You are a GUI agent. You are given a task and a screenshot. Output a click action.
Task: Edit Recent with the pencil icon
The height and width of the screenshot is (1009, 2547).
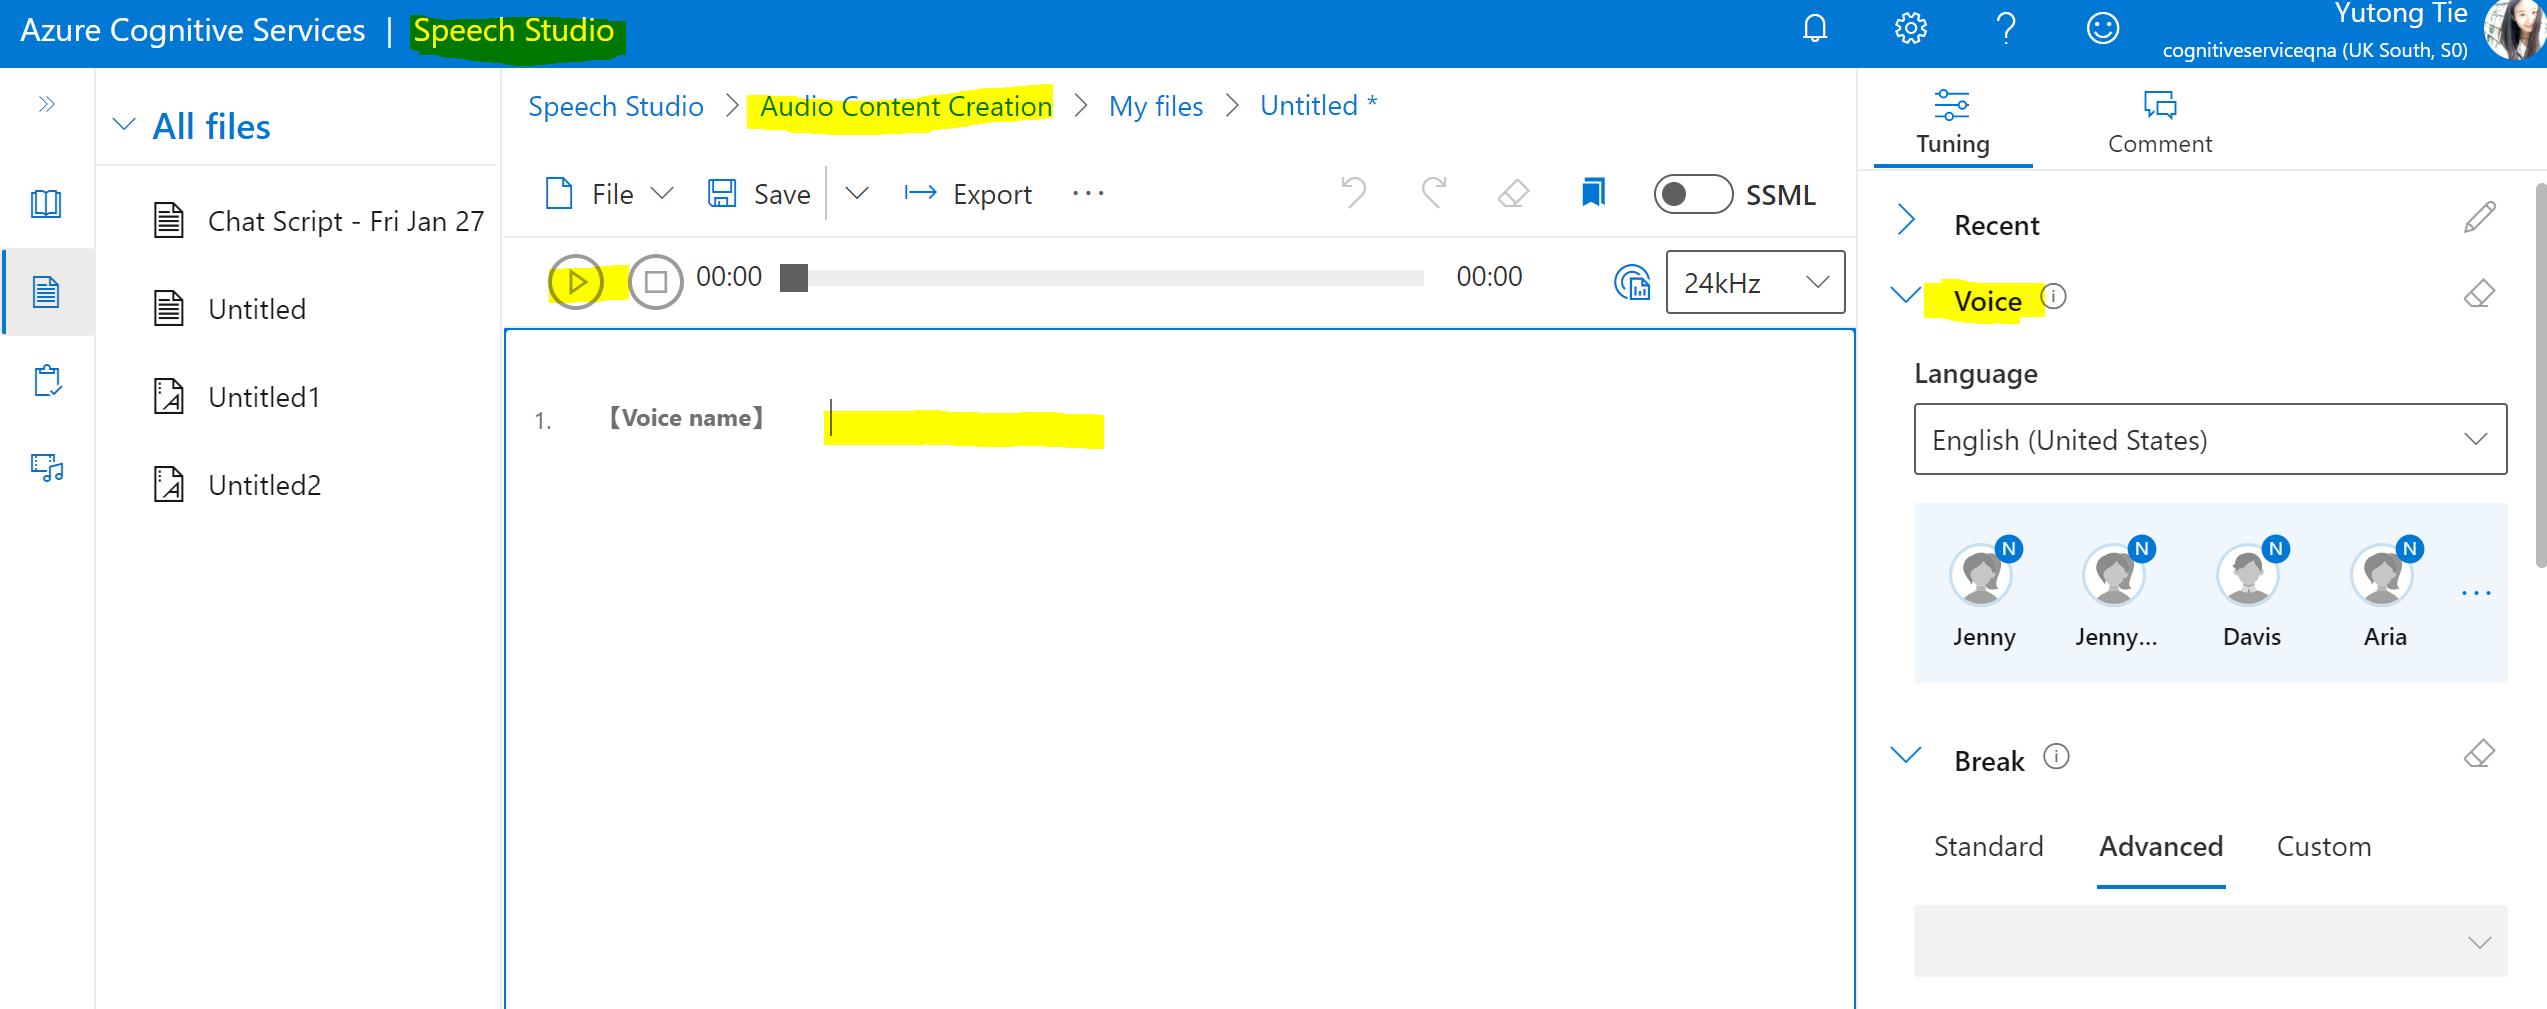pyautogui.click(x=2479, y=217)
